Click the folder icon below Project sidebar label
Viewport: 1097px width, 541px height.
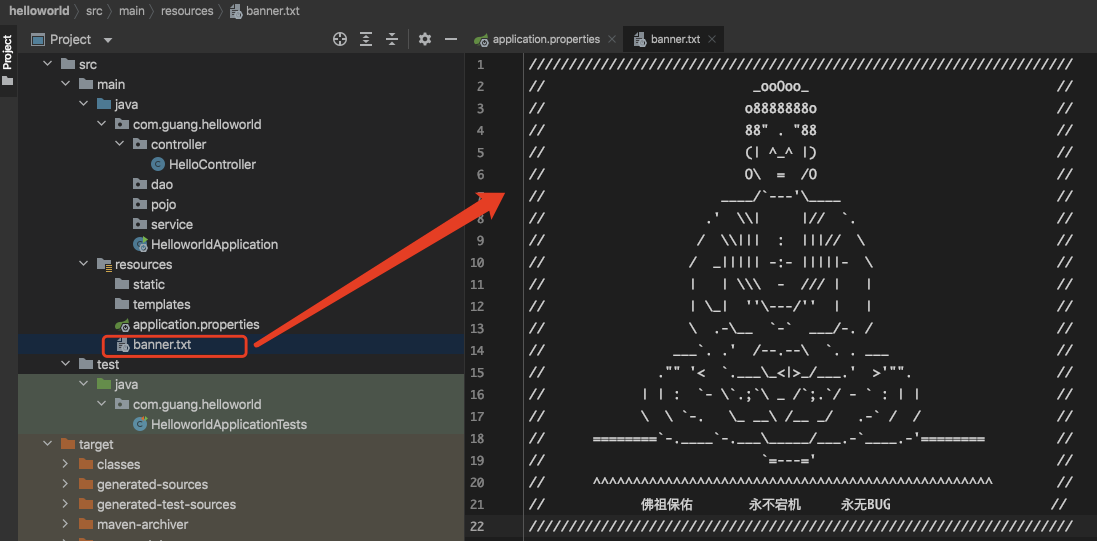(x=8, y=81)
